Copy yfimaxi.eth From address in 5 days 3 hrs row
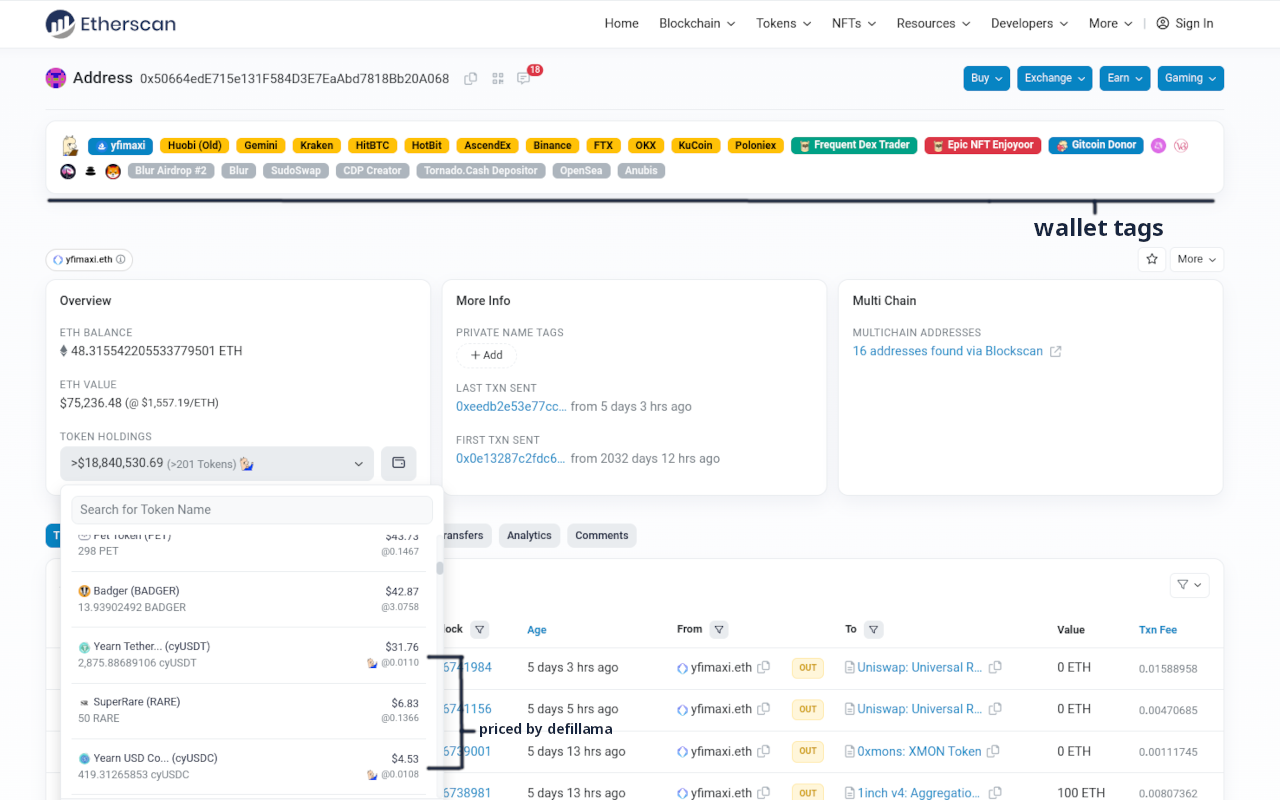The height and width of the screenshot is (800, 1280). coord(764,667)
